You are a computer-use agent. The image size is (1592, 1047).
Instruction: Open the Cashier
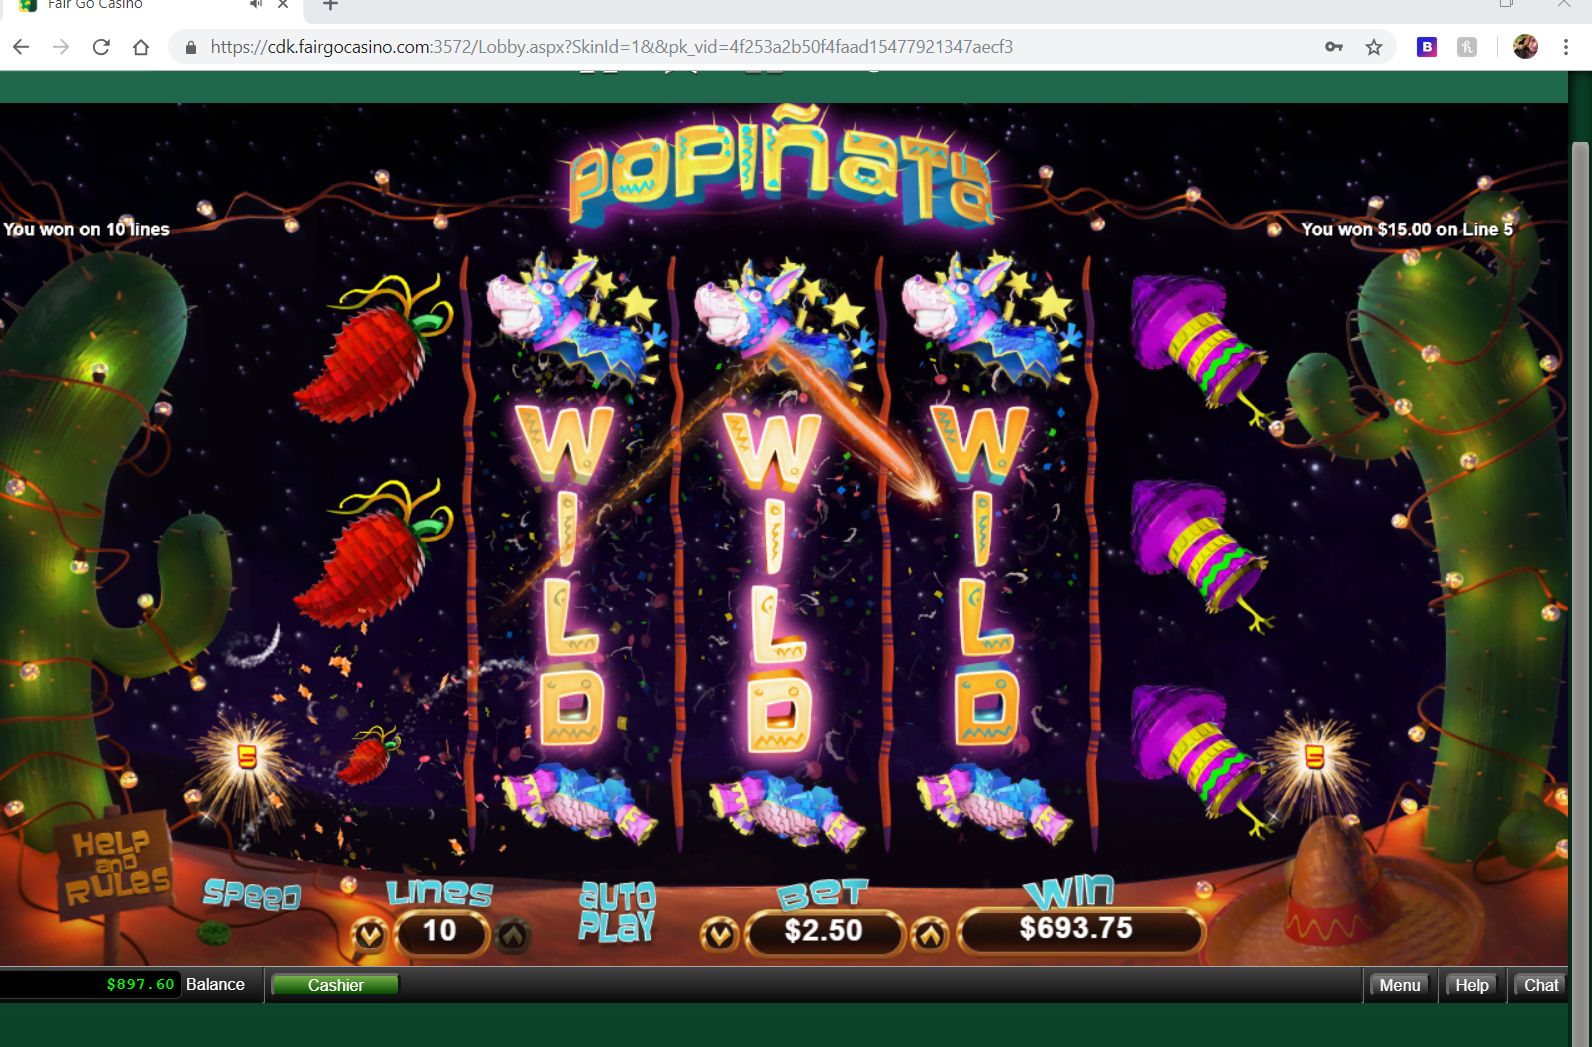[x=335, y=985]
